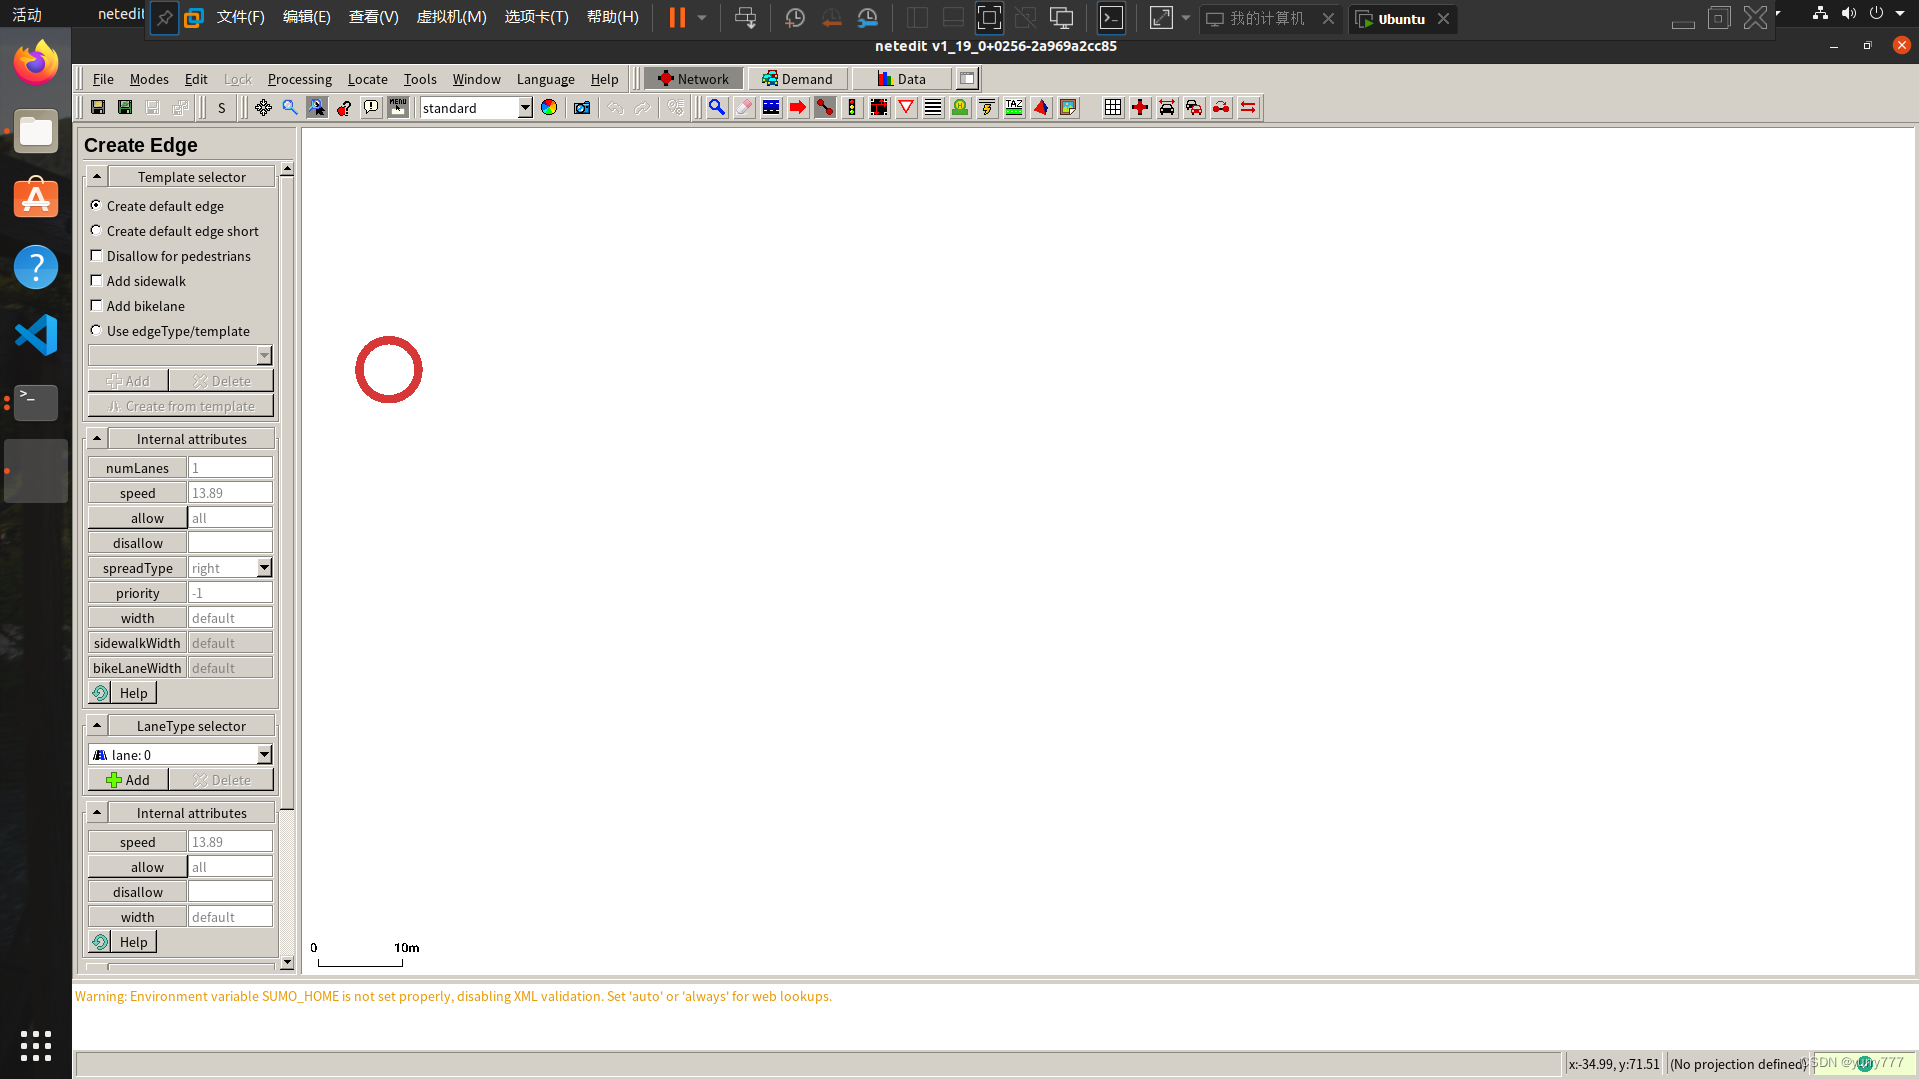Select the polygon shape mode icon
This screenshot has height=1079, width=1919.
[x=1041, y=107]
